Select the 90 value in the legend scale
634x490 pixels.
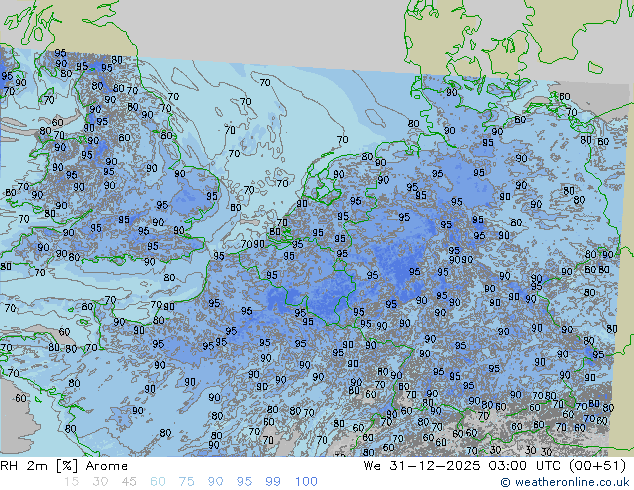click(215, 482)
